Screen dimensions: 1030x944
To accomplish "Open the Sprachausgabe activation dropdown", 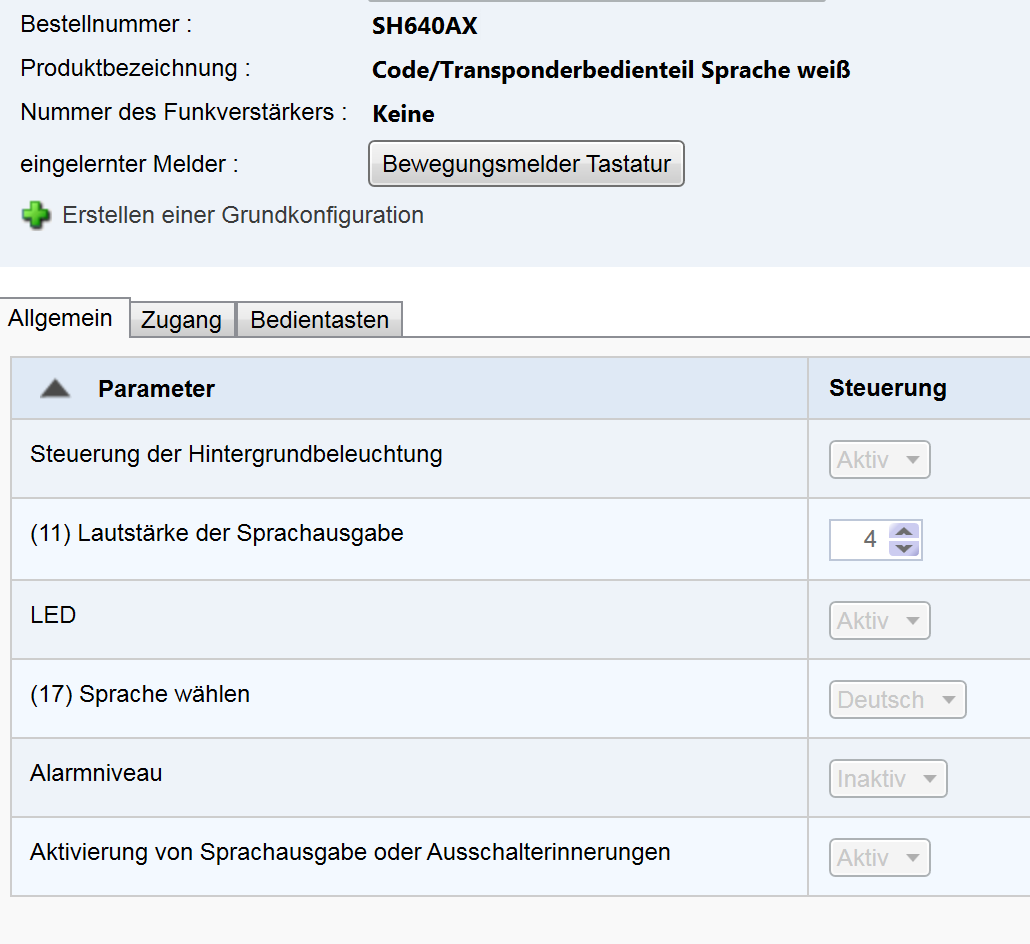I will click(x=879, y=858).
